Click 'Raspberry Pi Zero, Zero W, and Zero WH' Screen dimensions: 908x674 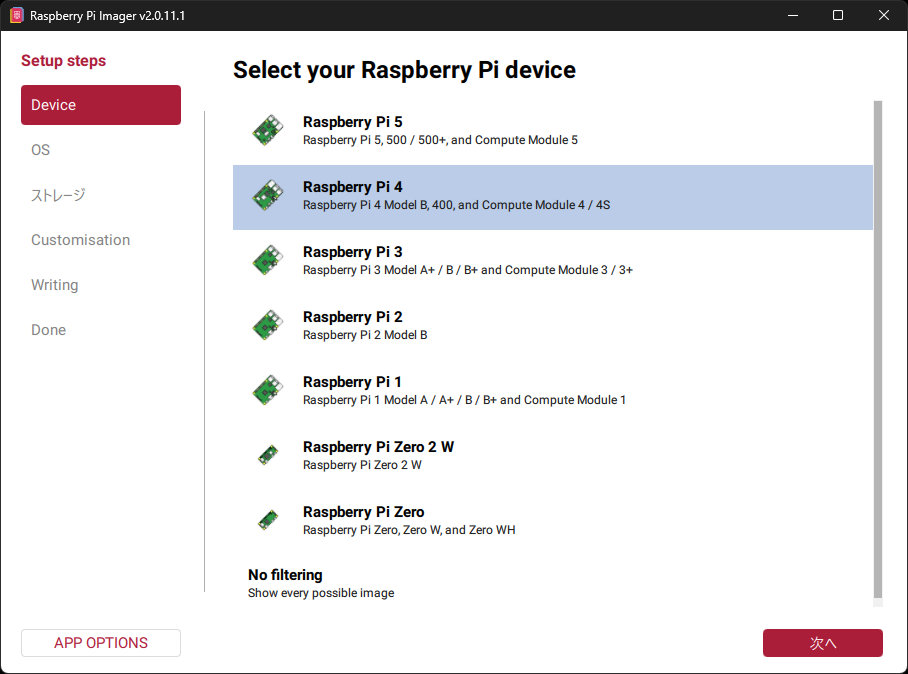click(409, 530)
